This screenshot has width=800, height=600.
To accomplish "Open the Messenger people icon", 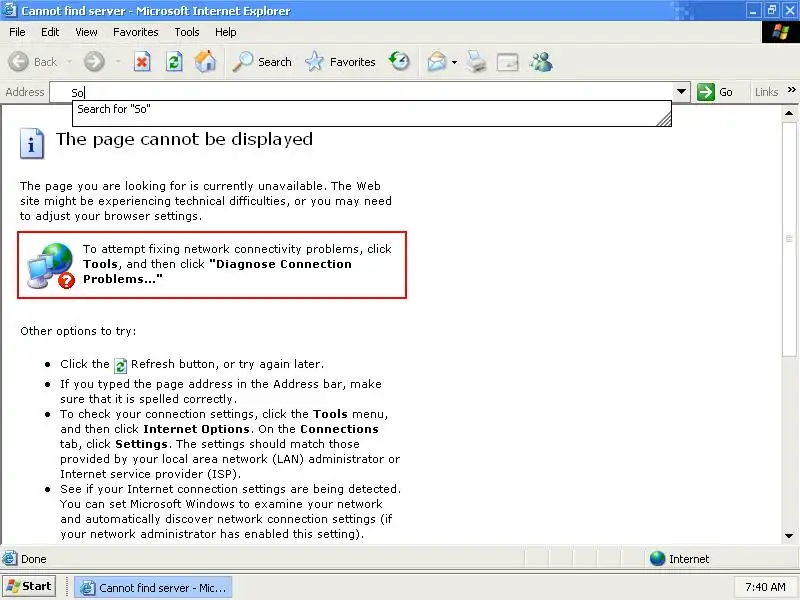I will tap(541, 62).
